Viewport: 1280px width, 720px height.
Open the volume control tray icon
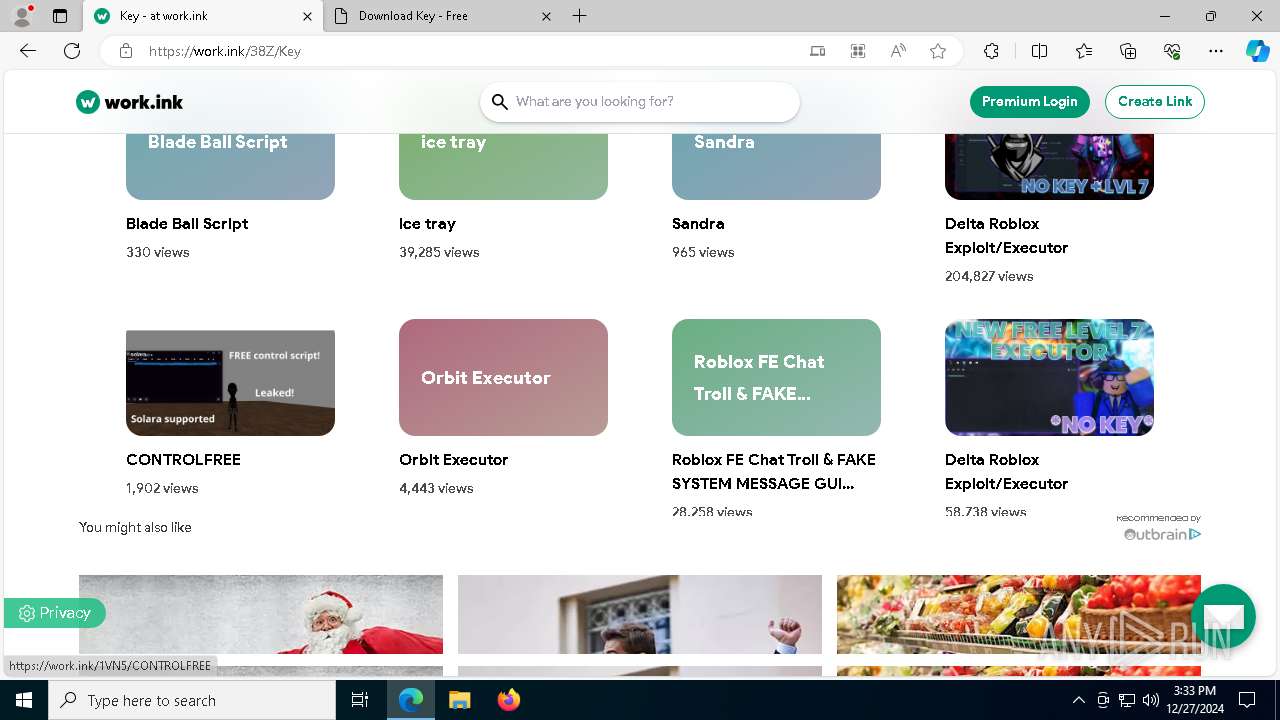coord(1151,700)
